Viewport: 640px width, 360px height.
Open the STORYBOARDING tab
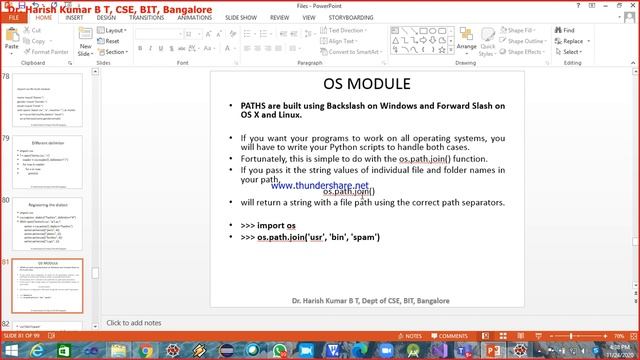(351, 18)
